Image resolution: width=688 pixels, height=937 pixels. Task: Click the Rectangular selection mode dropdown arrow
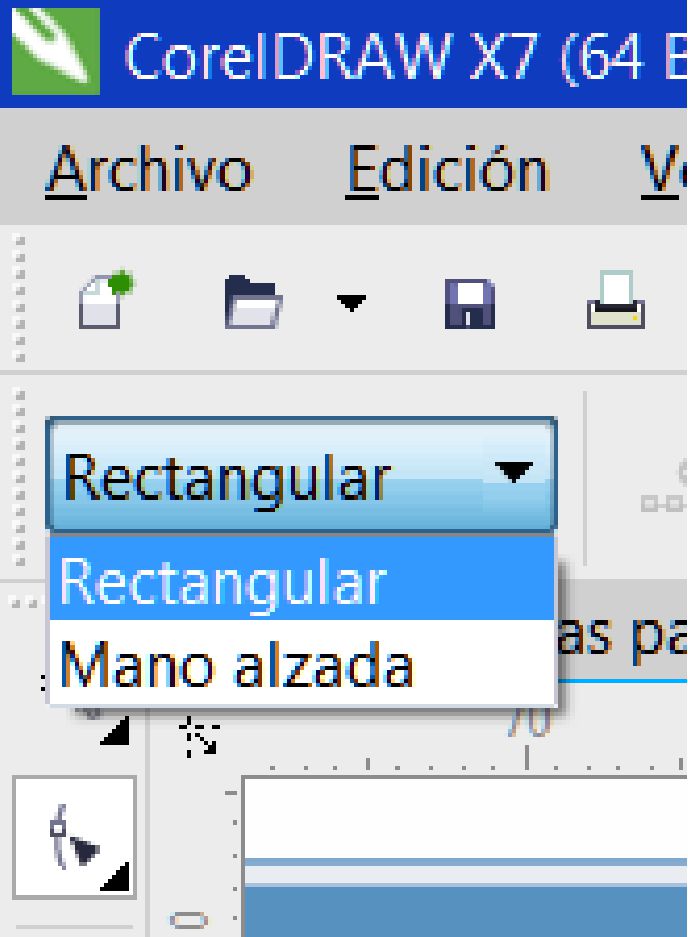pyautogui.click(x=516, y=474)
